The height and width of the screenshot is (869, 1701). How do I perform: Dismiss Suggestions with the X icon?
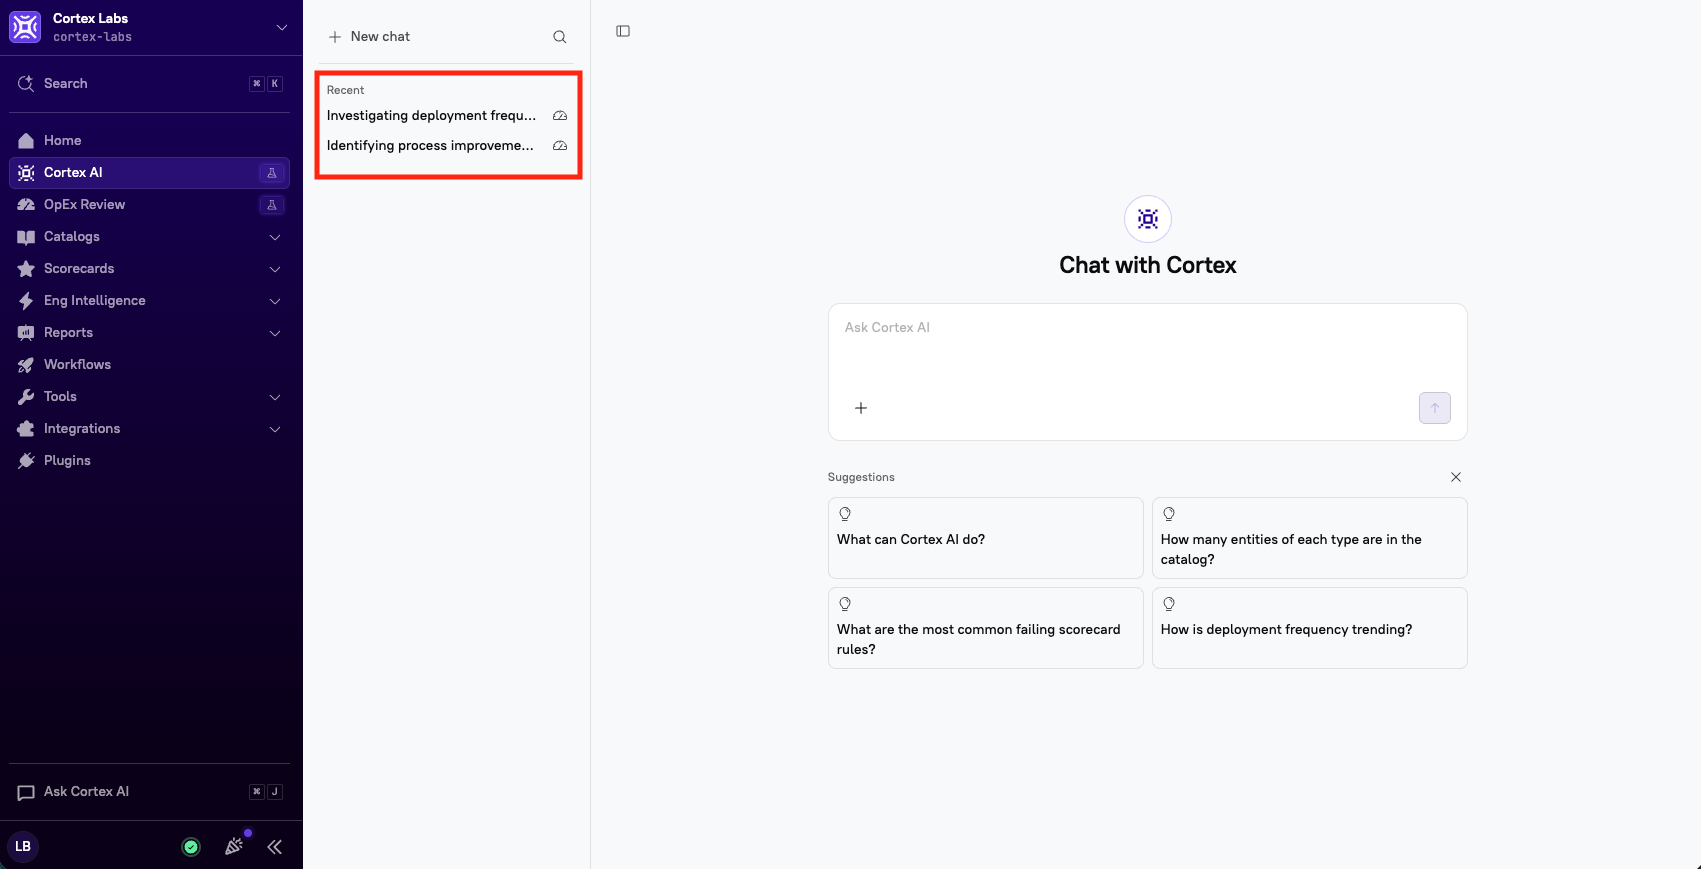(x=1456, y=477)
